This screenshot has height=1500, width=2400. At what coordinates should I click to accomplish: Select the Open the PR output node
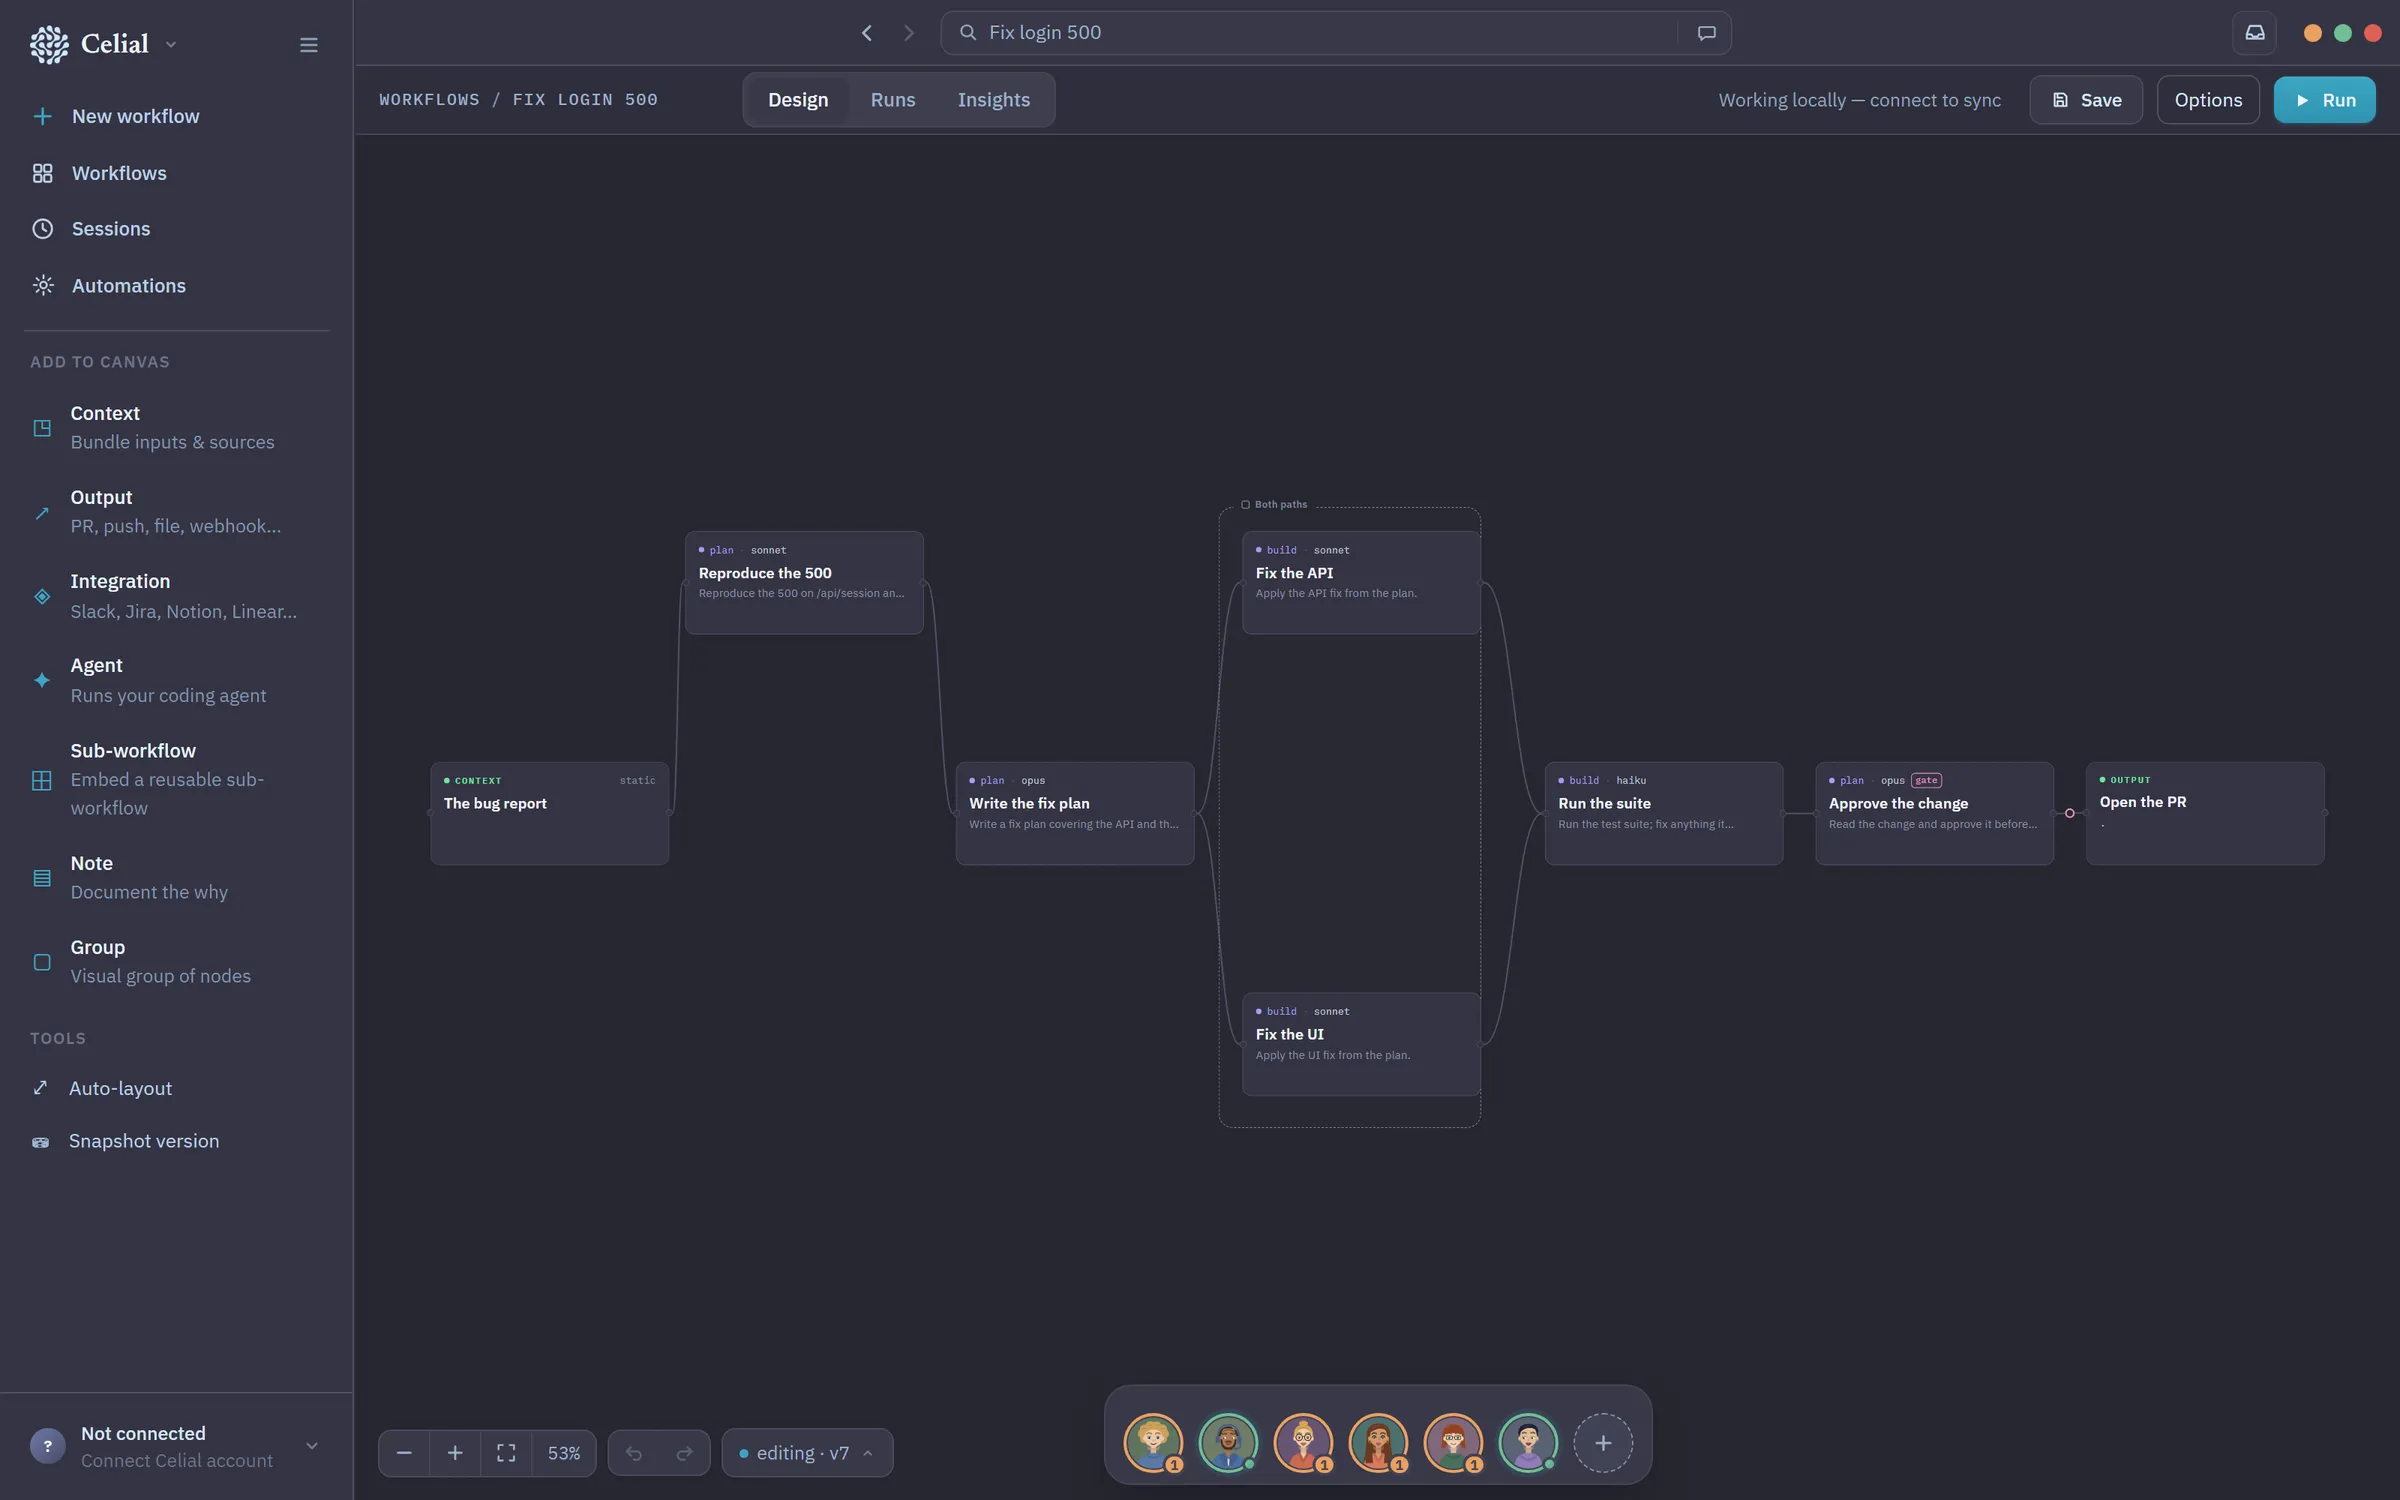2205,813
